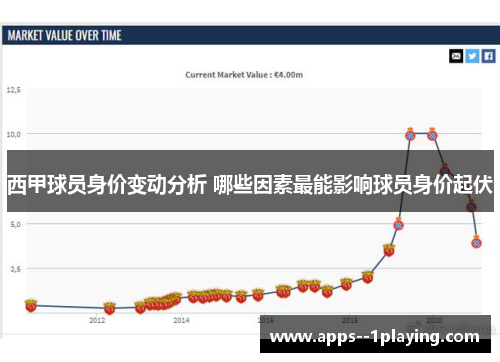Select the blue-striped marker on the 5,0 gridline
This screenshot has height=362, width=500.
click(x=399, y=224)
